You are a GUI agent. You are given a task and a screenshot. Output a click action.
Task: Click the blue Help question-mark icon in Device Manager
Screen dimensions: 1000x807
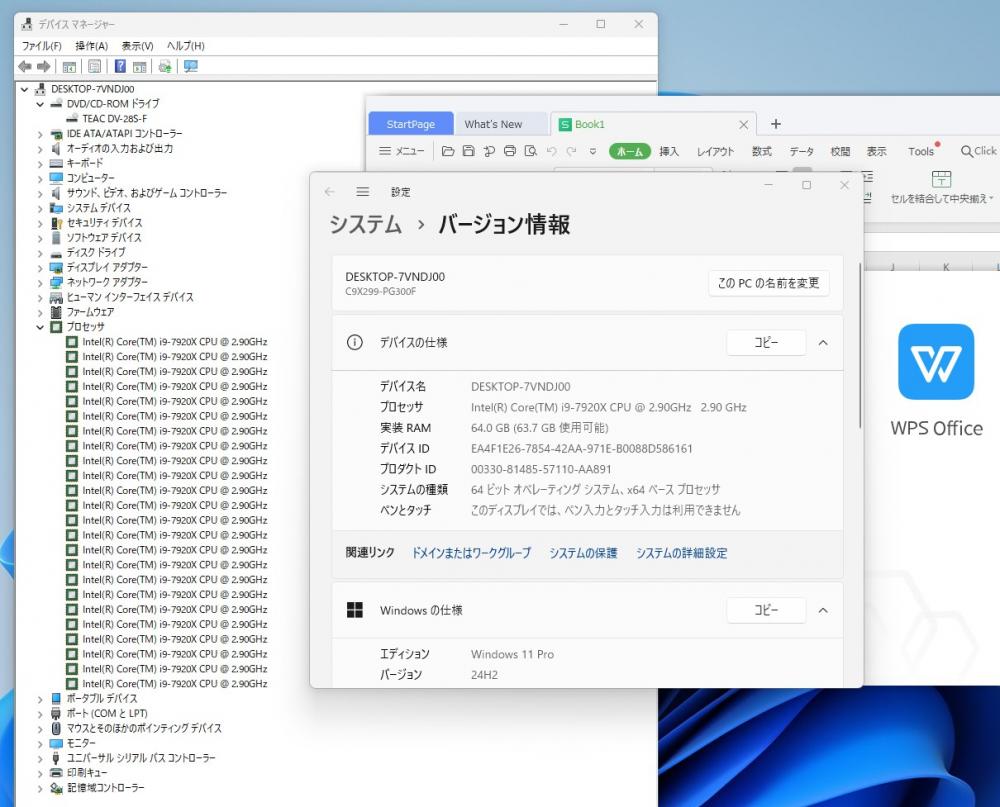pyautogui.click(x=120, y=66)
